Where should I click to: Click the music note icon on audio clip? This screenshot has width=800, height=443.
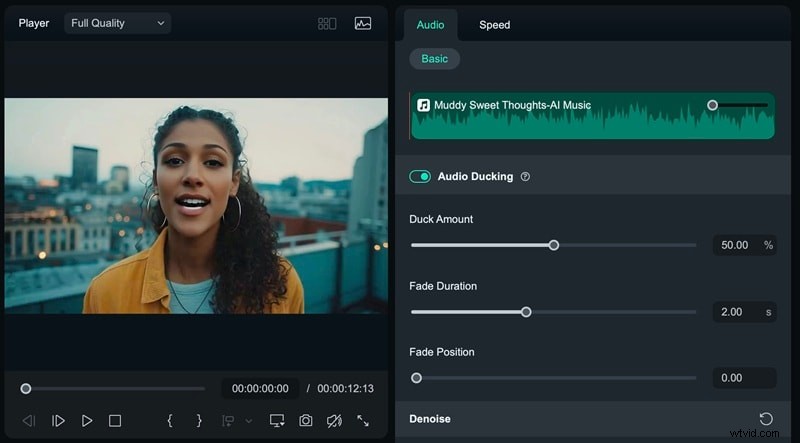pos(423,105)
